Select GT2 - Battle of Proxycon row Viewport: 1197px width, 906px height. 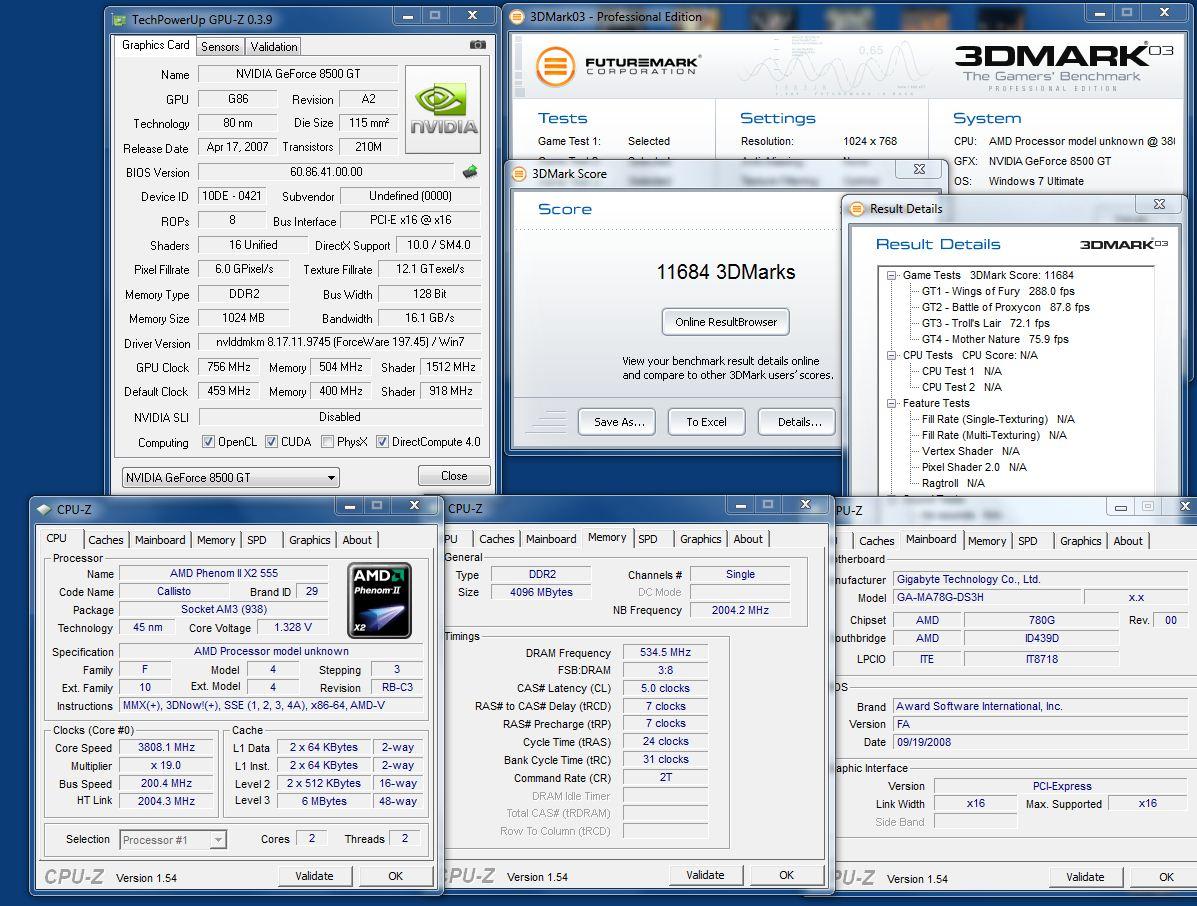coord(1005,307)
